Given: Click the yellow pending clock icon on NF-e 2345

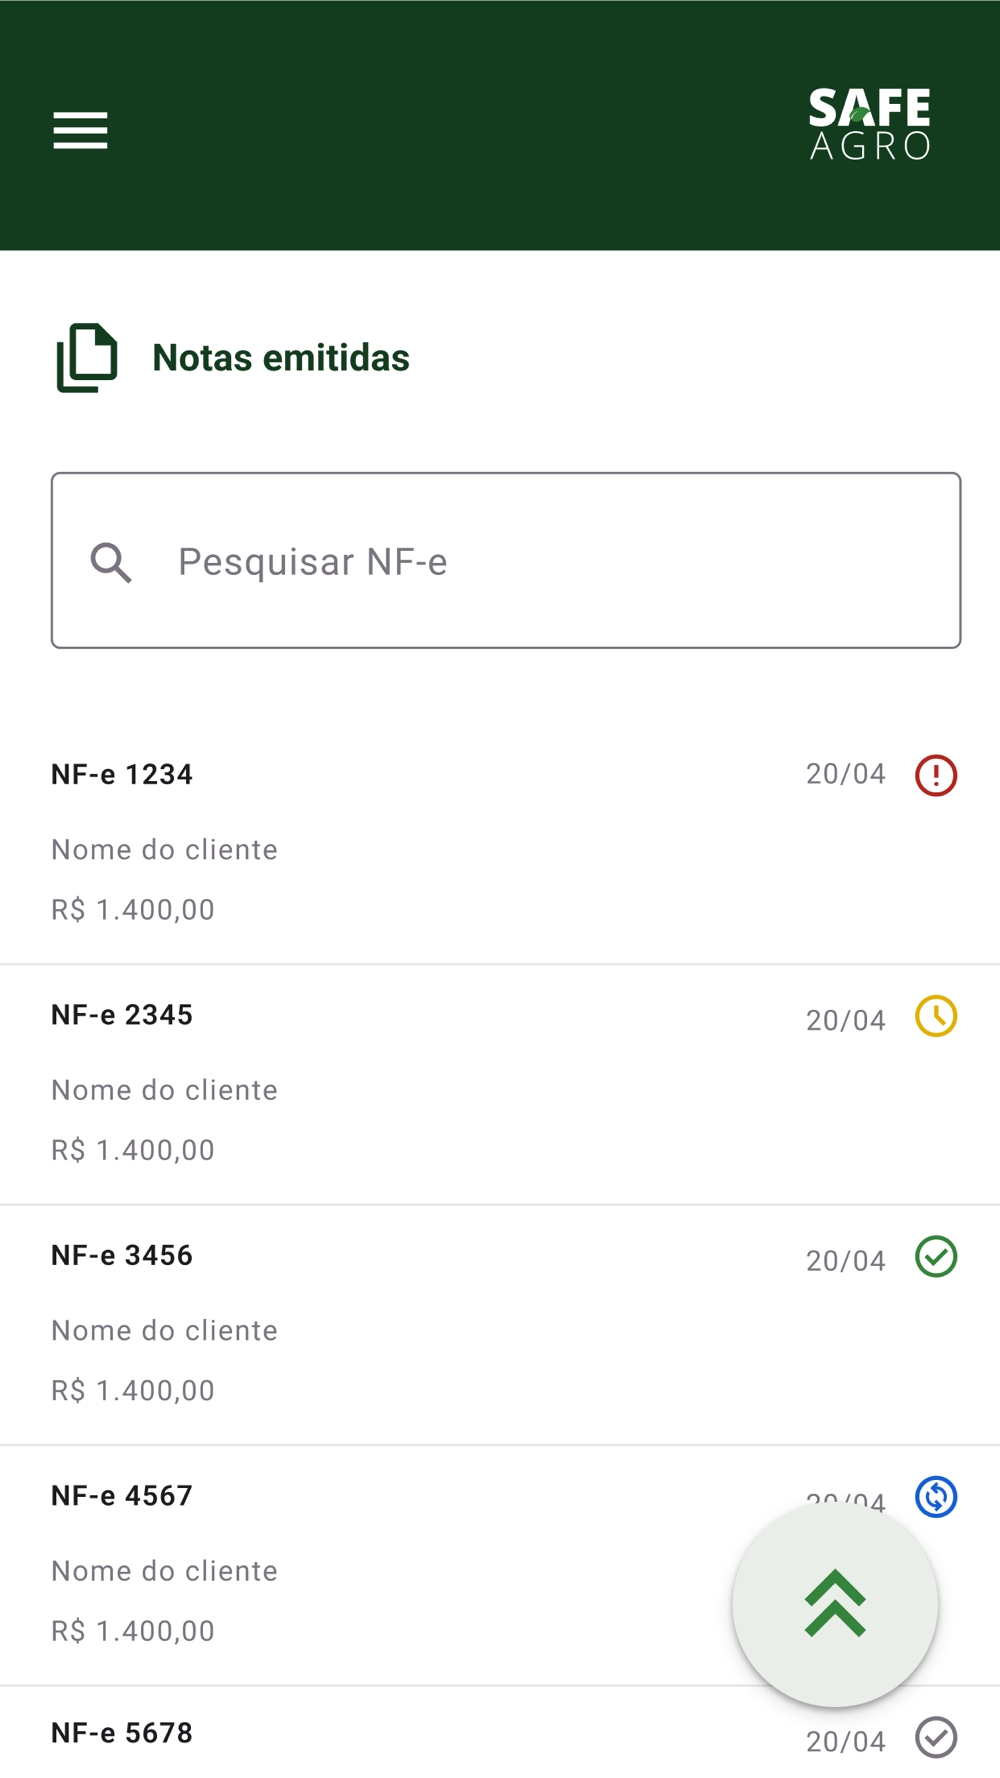Looking at the screenshot, I should click(936, 1016).
